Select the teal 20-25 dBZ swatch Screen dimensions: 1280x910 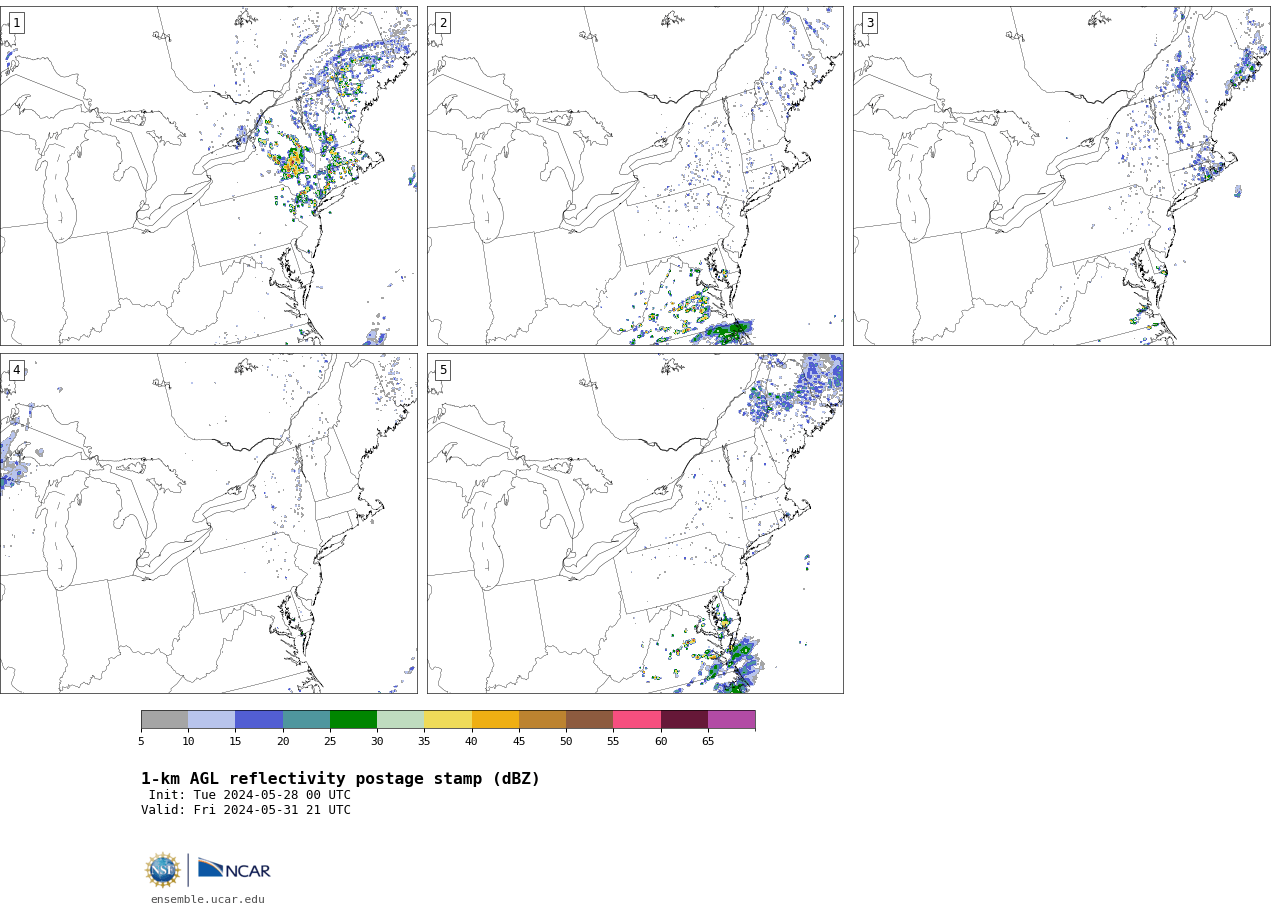(306, 720)
